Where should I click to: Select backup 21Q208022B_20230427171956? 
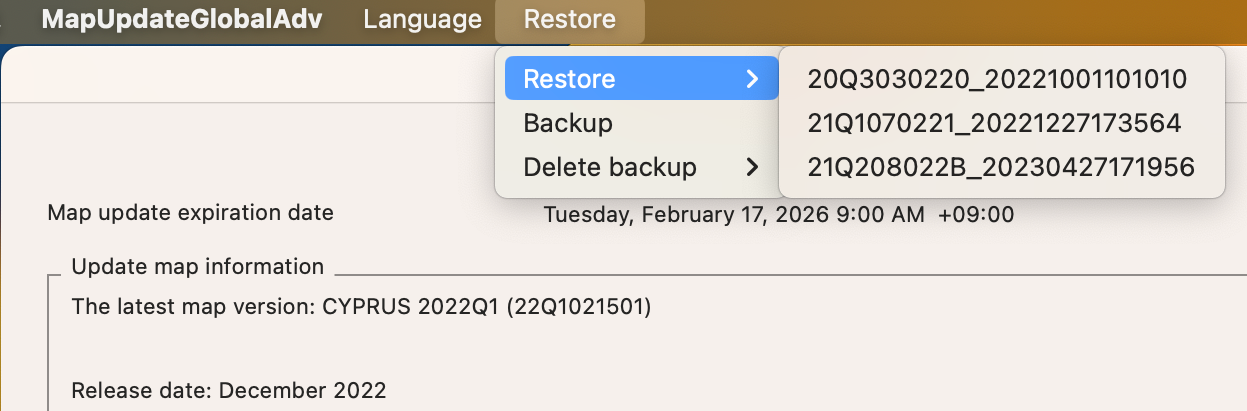pyautogui.click(x=1001, y=167)
